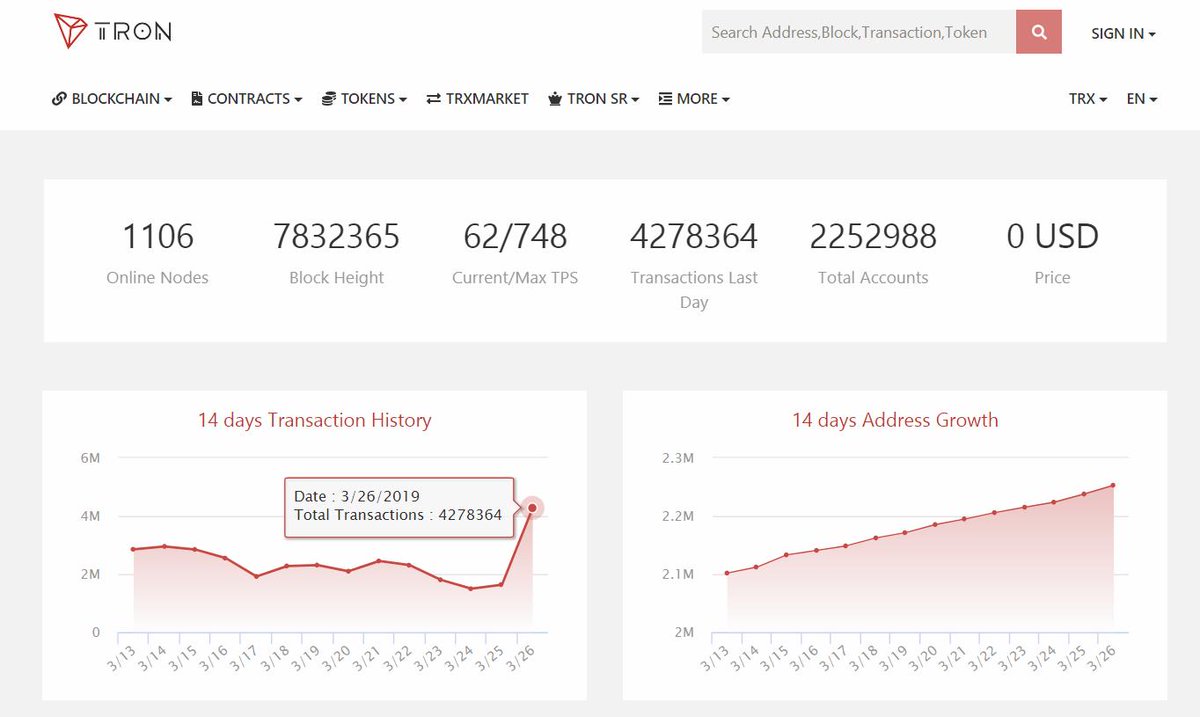Click the list icon beside MORE

coord(665,99)
